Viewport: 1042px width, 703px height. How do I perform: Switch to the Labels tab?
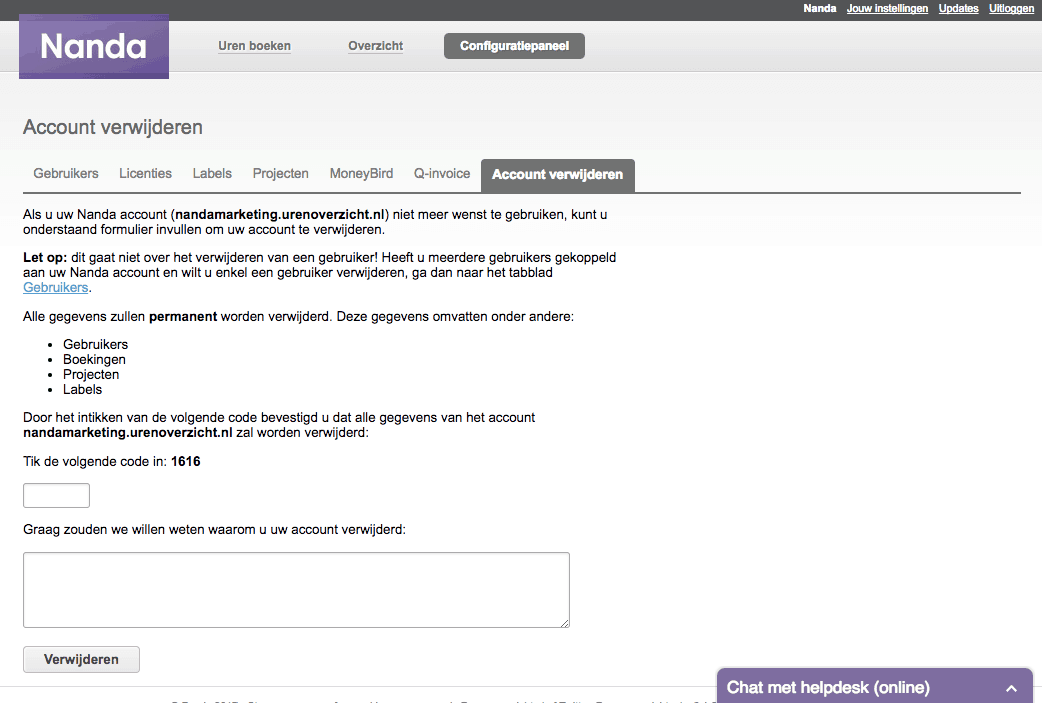212,173
